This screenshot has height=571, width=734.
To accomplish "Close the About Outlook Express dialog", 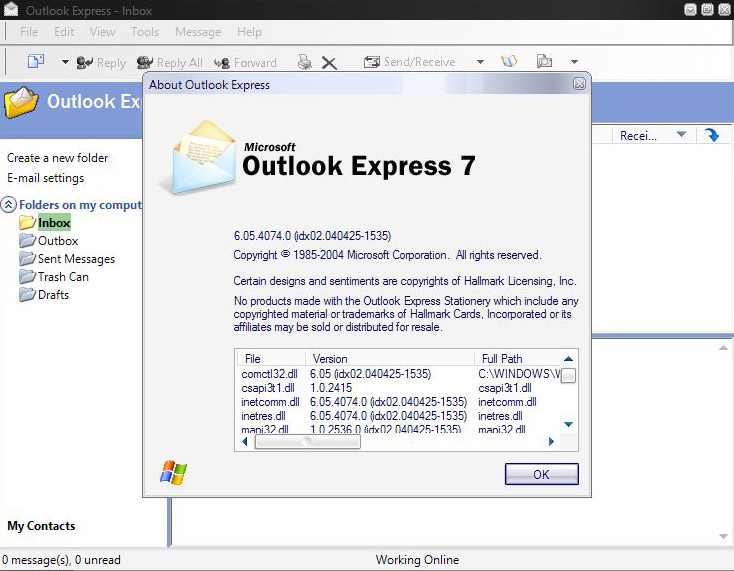I will 579,84.
